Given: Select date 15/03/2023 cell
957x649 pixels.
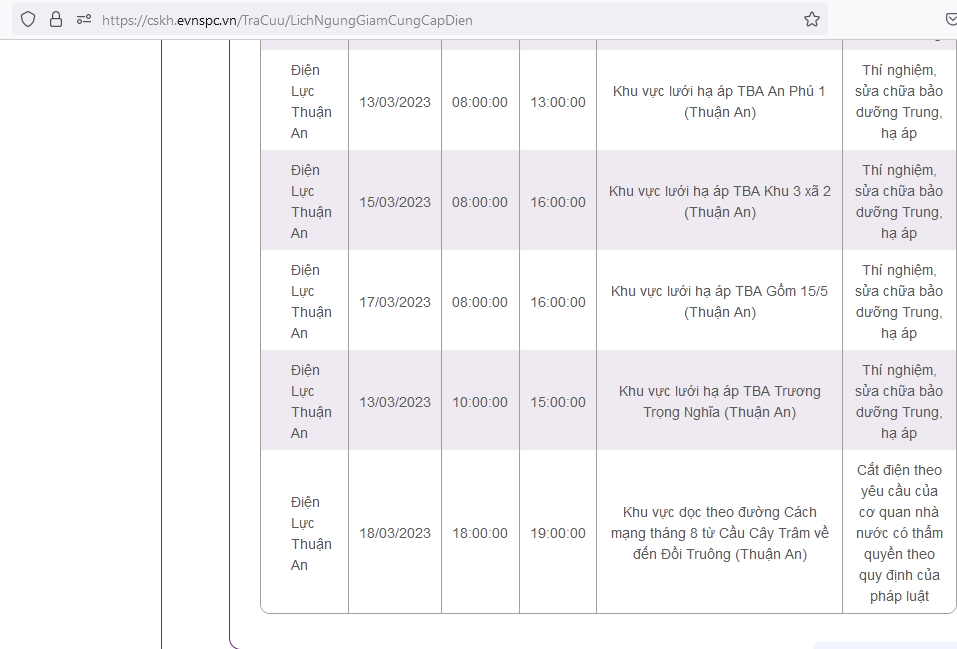Looking at the screenshot, I should pyautogui.click(x=395, y=202).
